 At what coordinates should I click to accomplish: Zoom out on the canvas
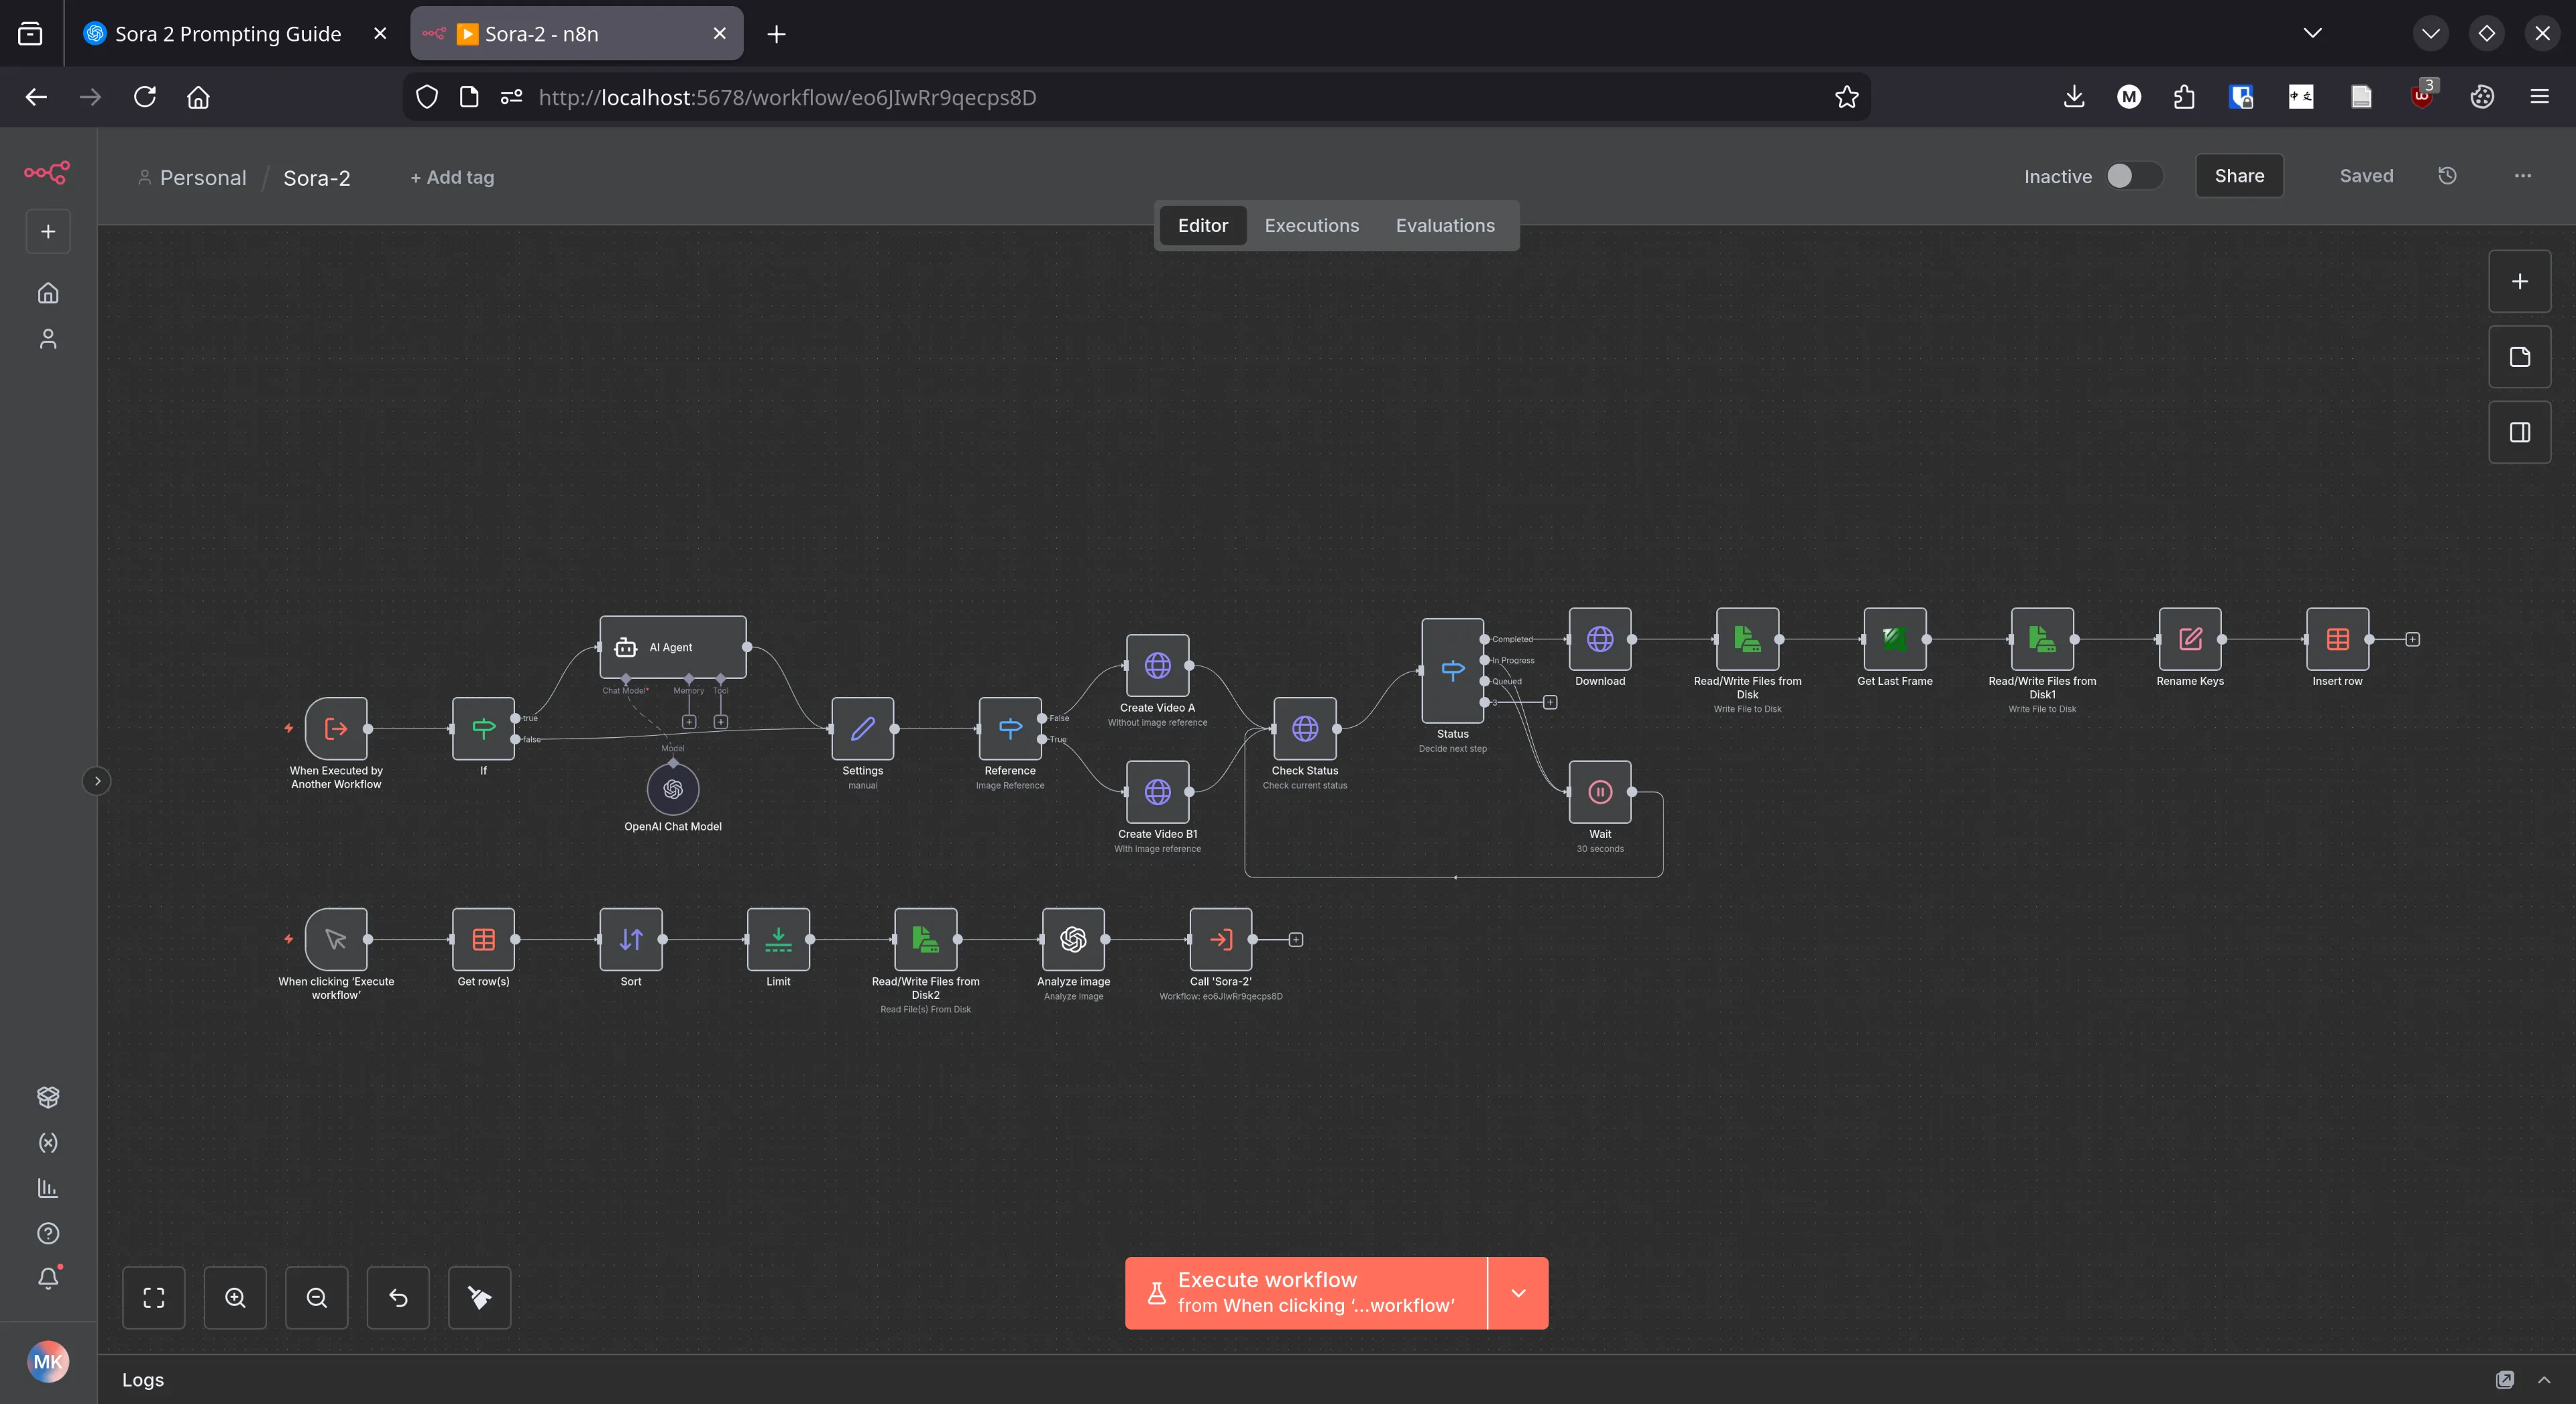[x=317, y=1297]
